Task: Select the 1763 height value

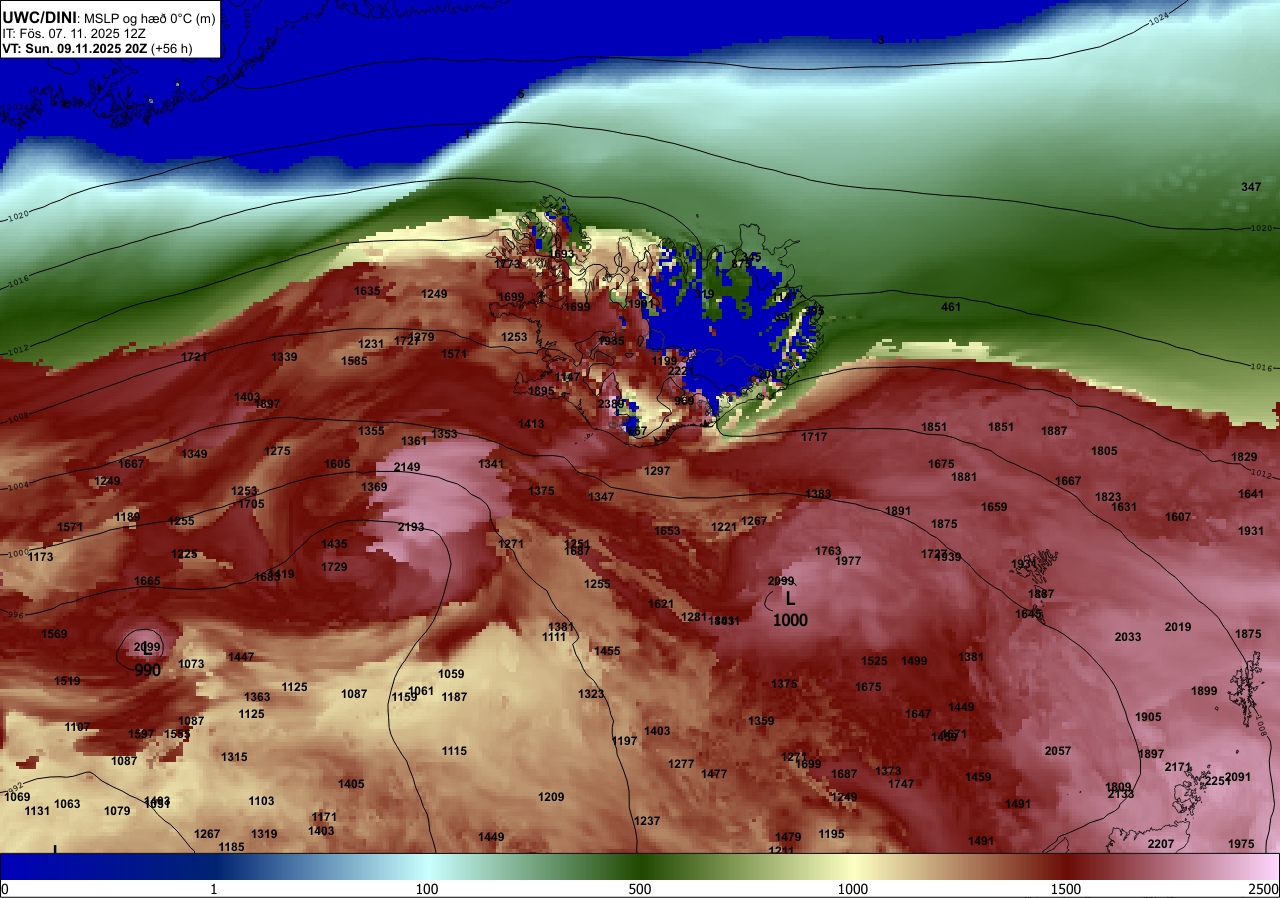Action: [828, 551]
